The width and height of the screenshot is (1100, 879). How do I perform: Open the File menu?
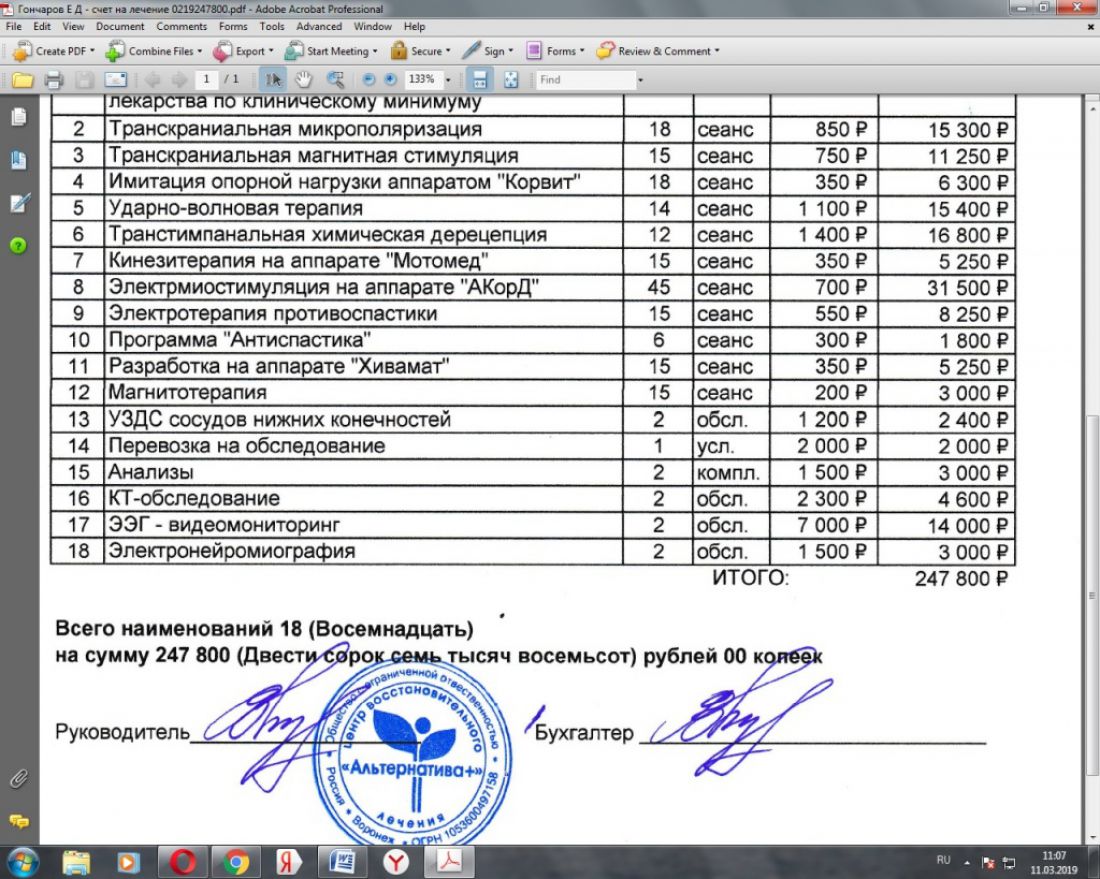(x=14, y=27)
